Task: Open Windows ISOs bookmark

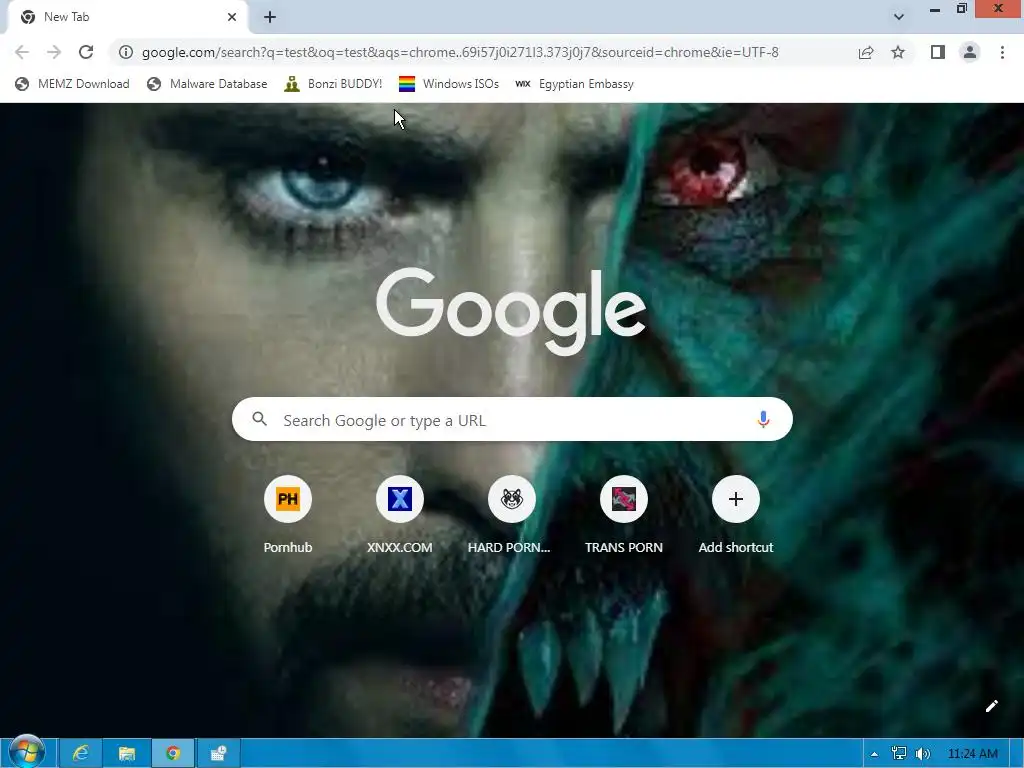Action: 449,84
